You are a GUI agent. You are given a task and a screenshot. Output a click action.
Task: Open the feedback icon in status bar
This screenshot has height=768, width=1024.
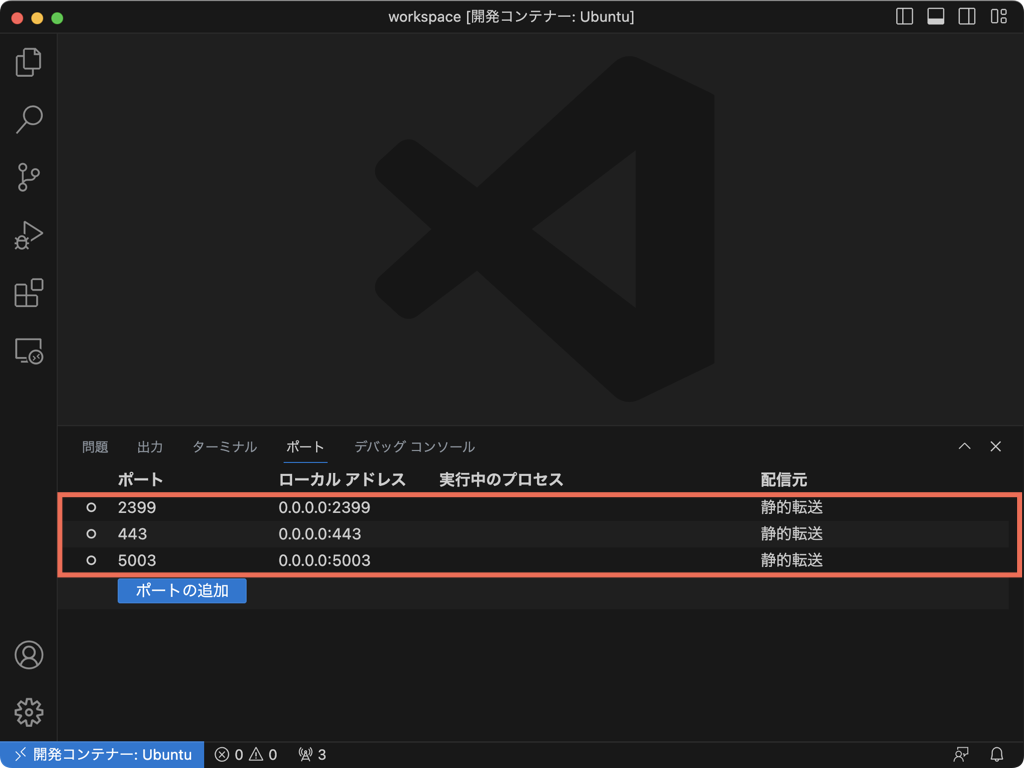pyautogui.click(x=961, y=755)
